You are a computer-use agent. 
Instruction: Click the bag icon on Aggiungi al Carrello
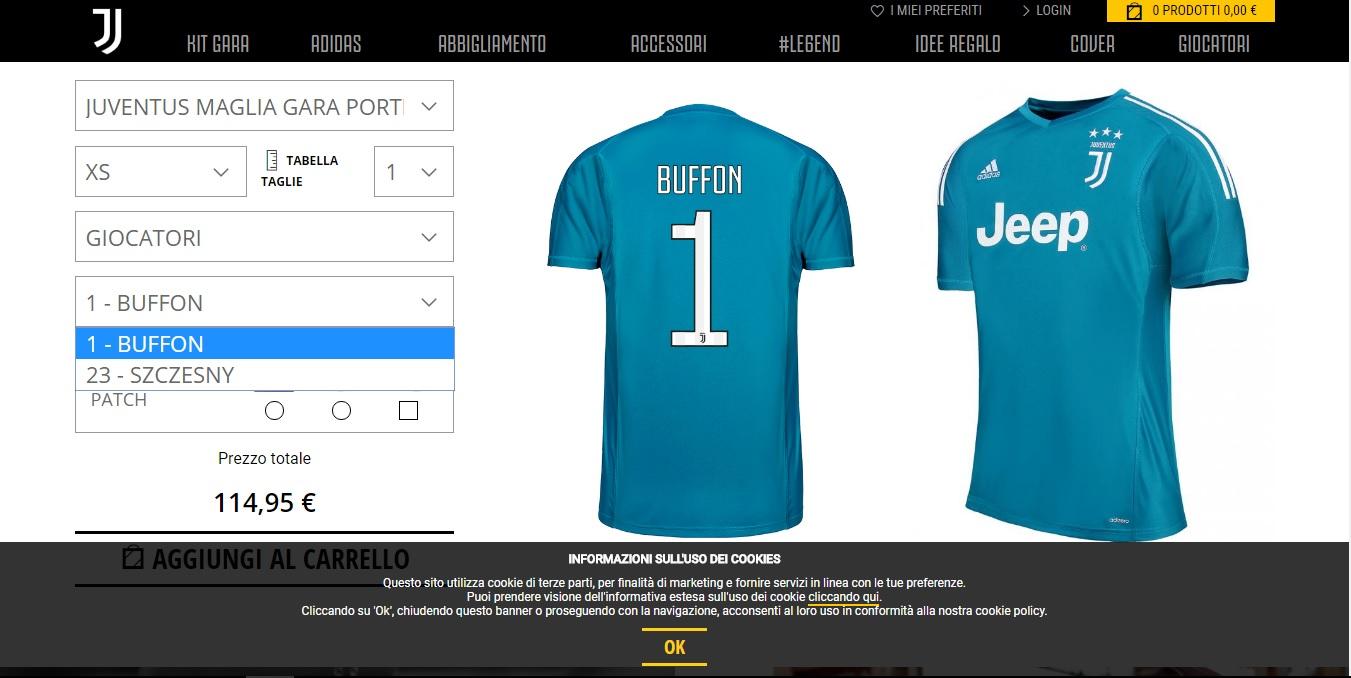click(x=133, y=557)
